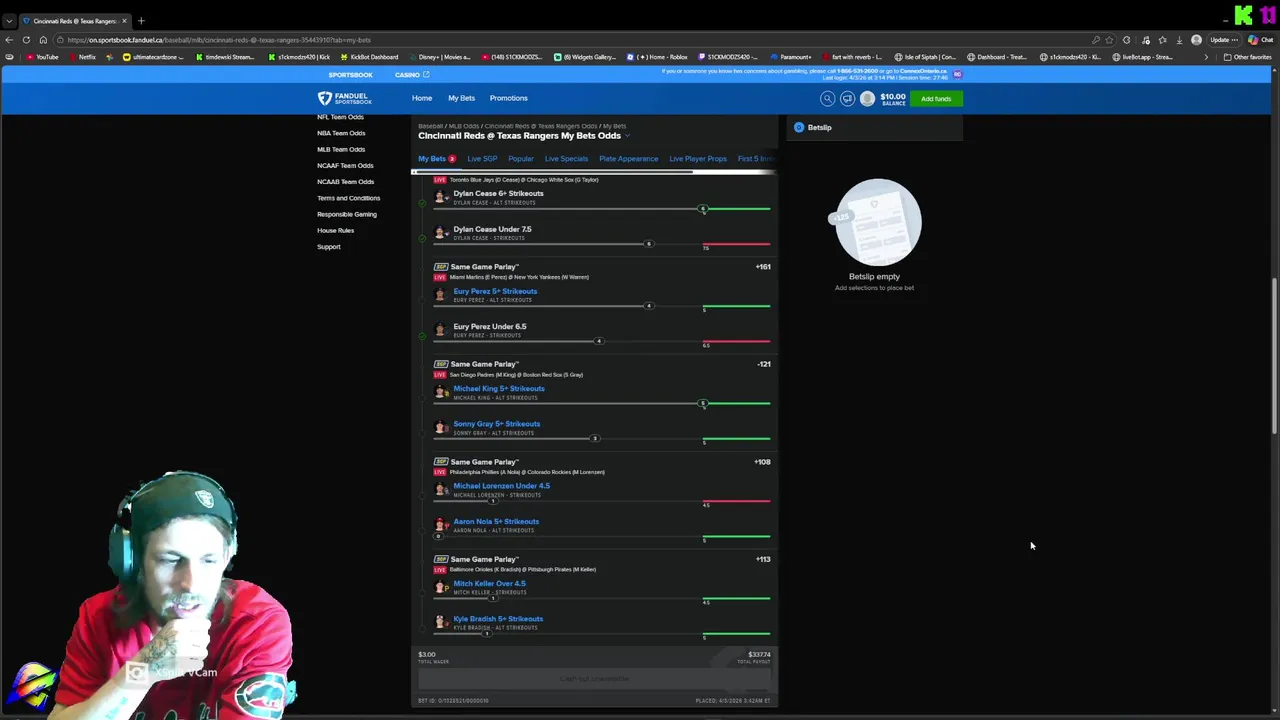
Task: Open the browser profile avatar in toolbar
Action: tap(1196, 40)
